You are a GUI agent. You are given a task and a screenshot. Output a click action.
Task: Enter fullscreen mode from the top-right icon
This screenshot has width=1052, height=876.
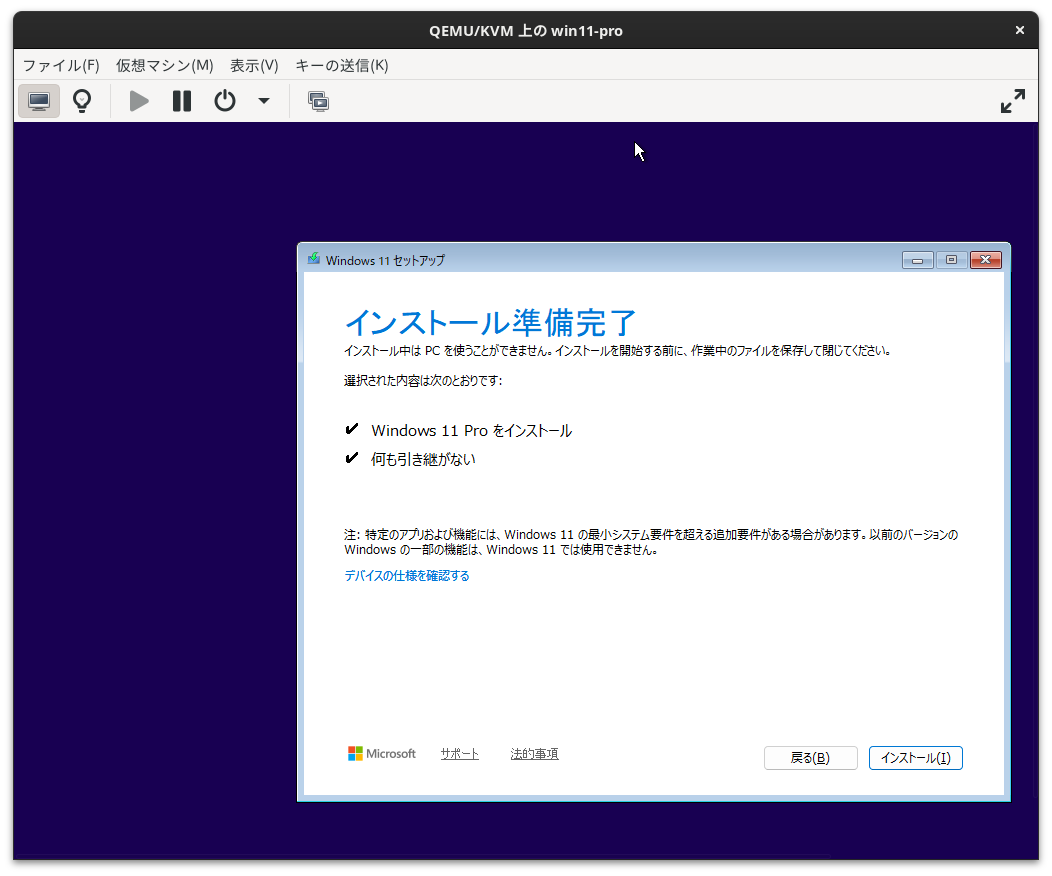coord(1013,101)
